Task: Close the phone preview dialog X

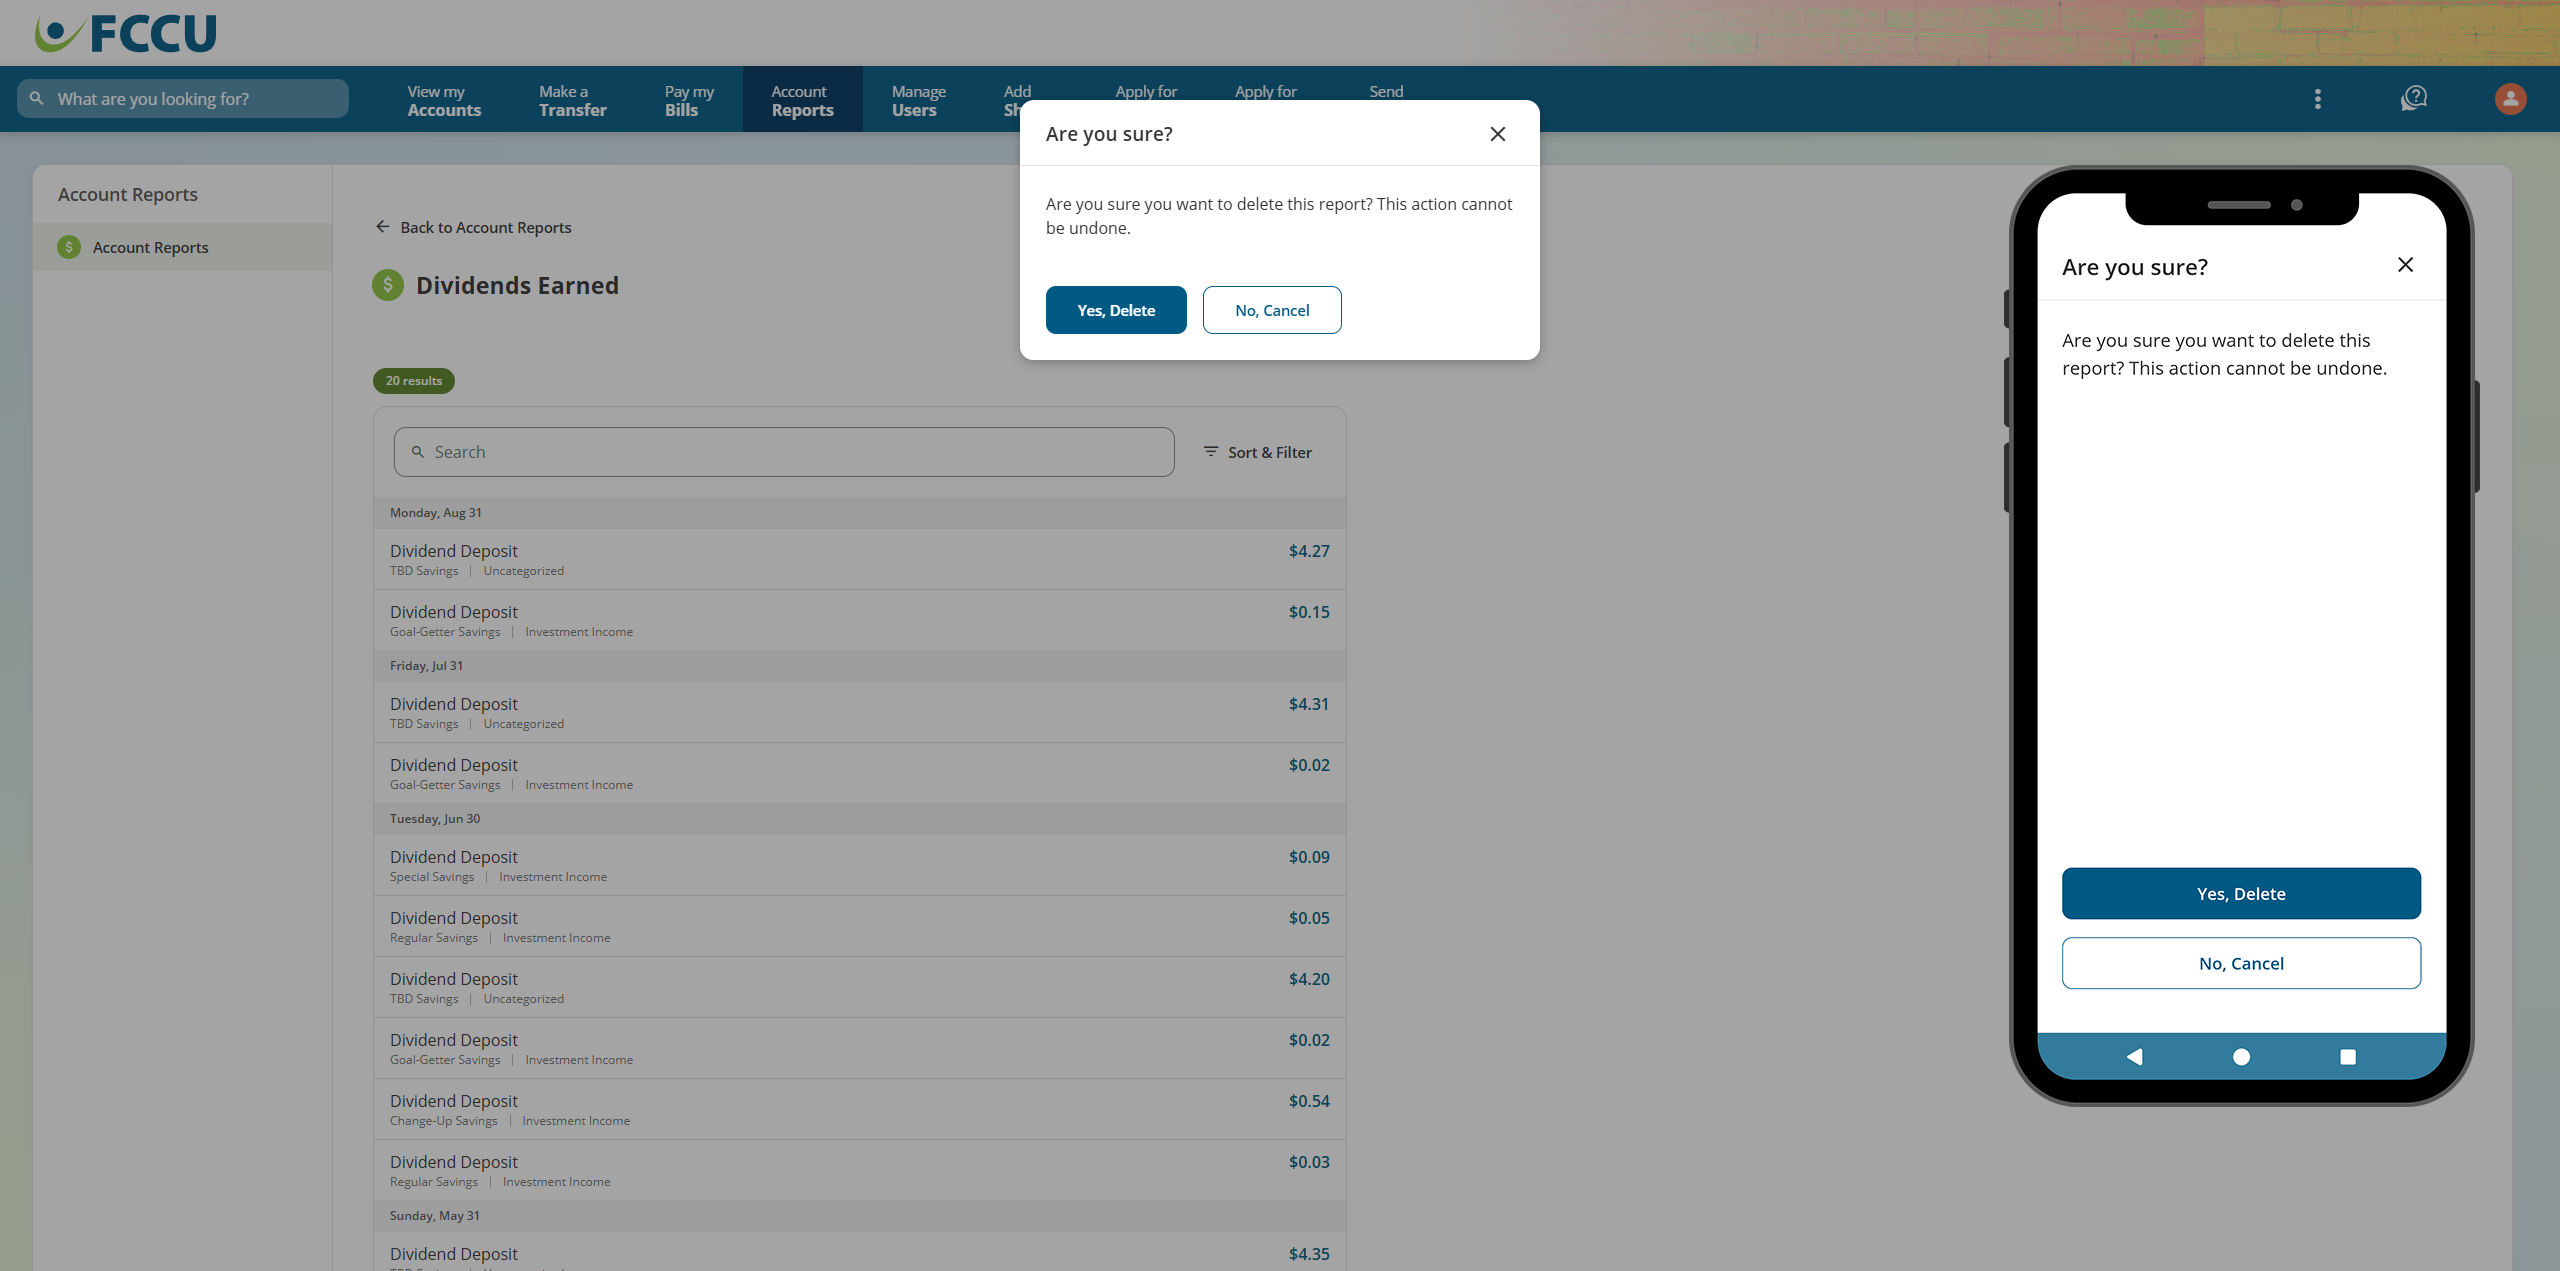Action: pos(2405,265)
